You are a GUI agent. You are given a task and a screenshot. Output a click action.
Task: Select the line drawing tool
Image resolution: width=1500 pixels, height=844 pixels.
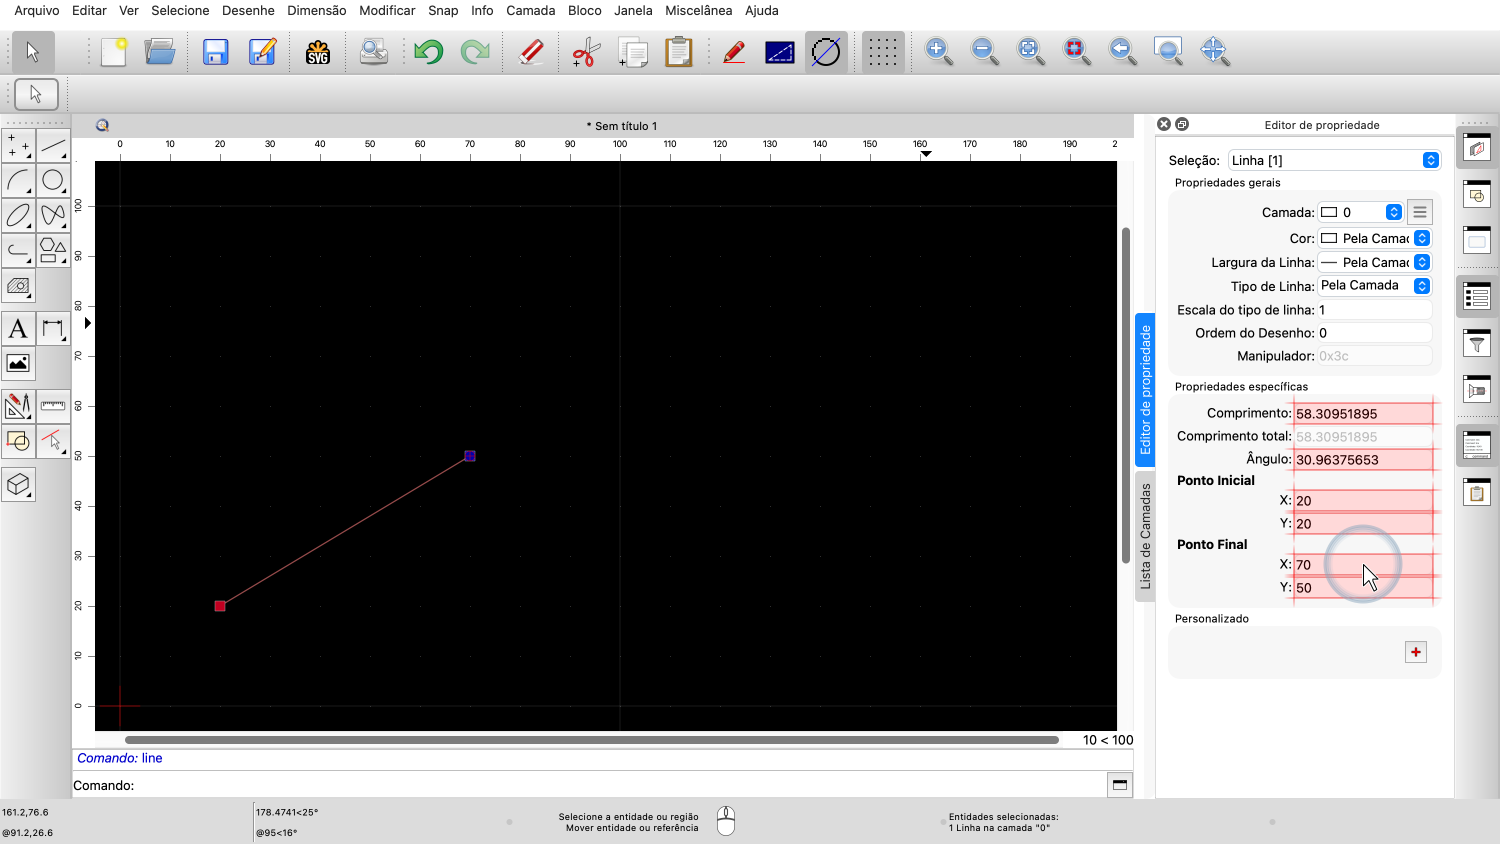click(53, 146)
